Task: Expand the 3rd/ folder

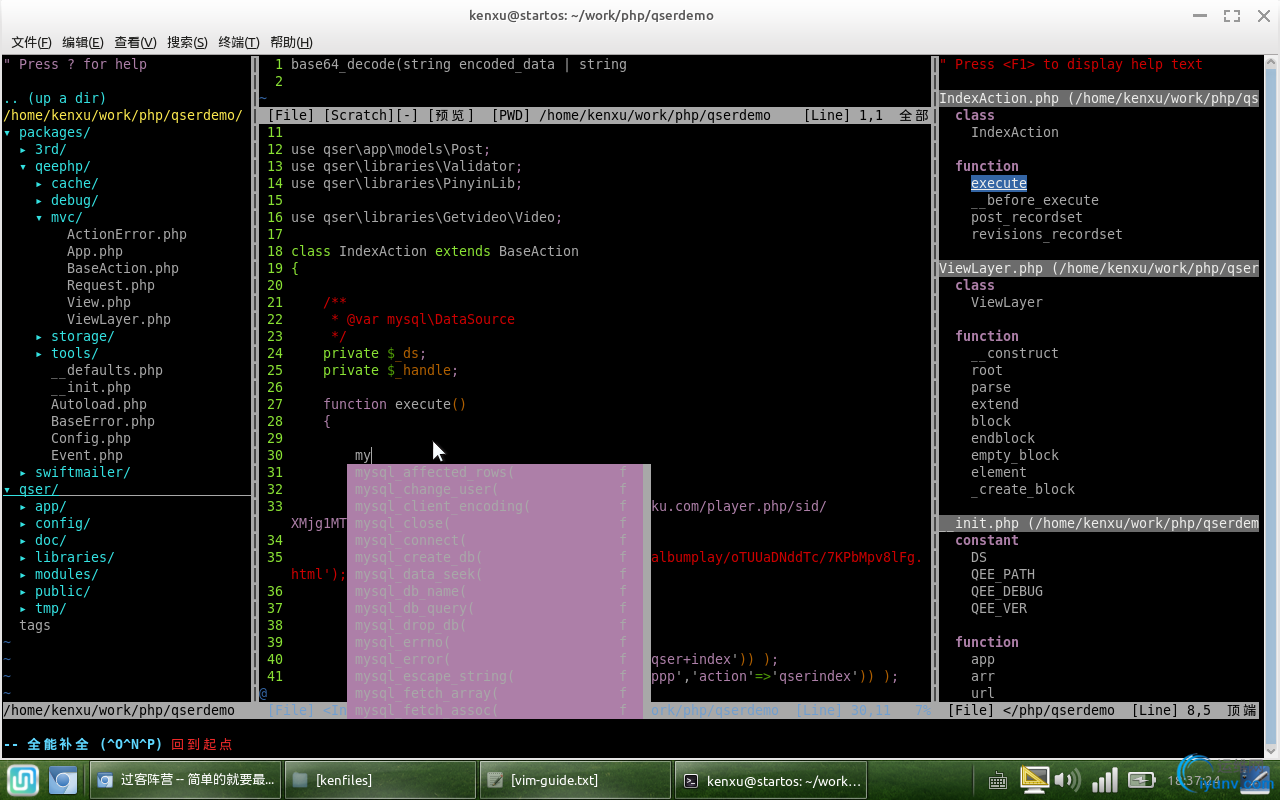Action: (43, 149)
